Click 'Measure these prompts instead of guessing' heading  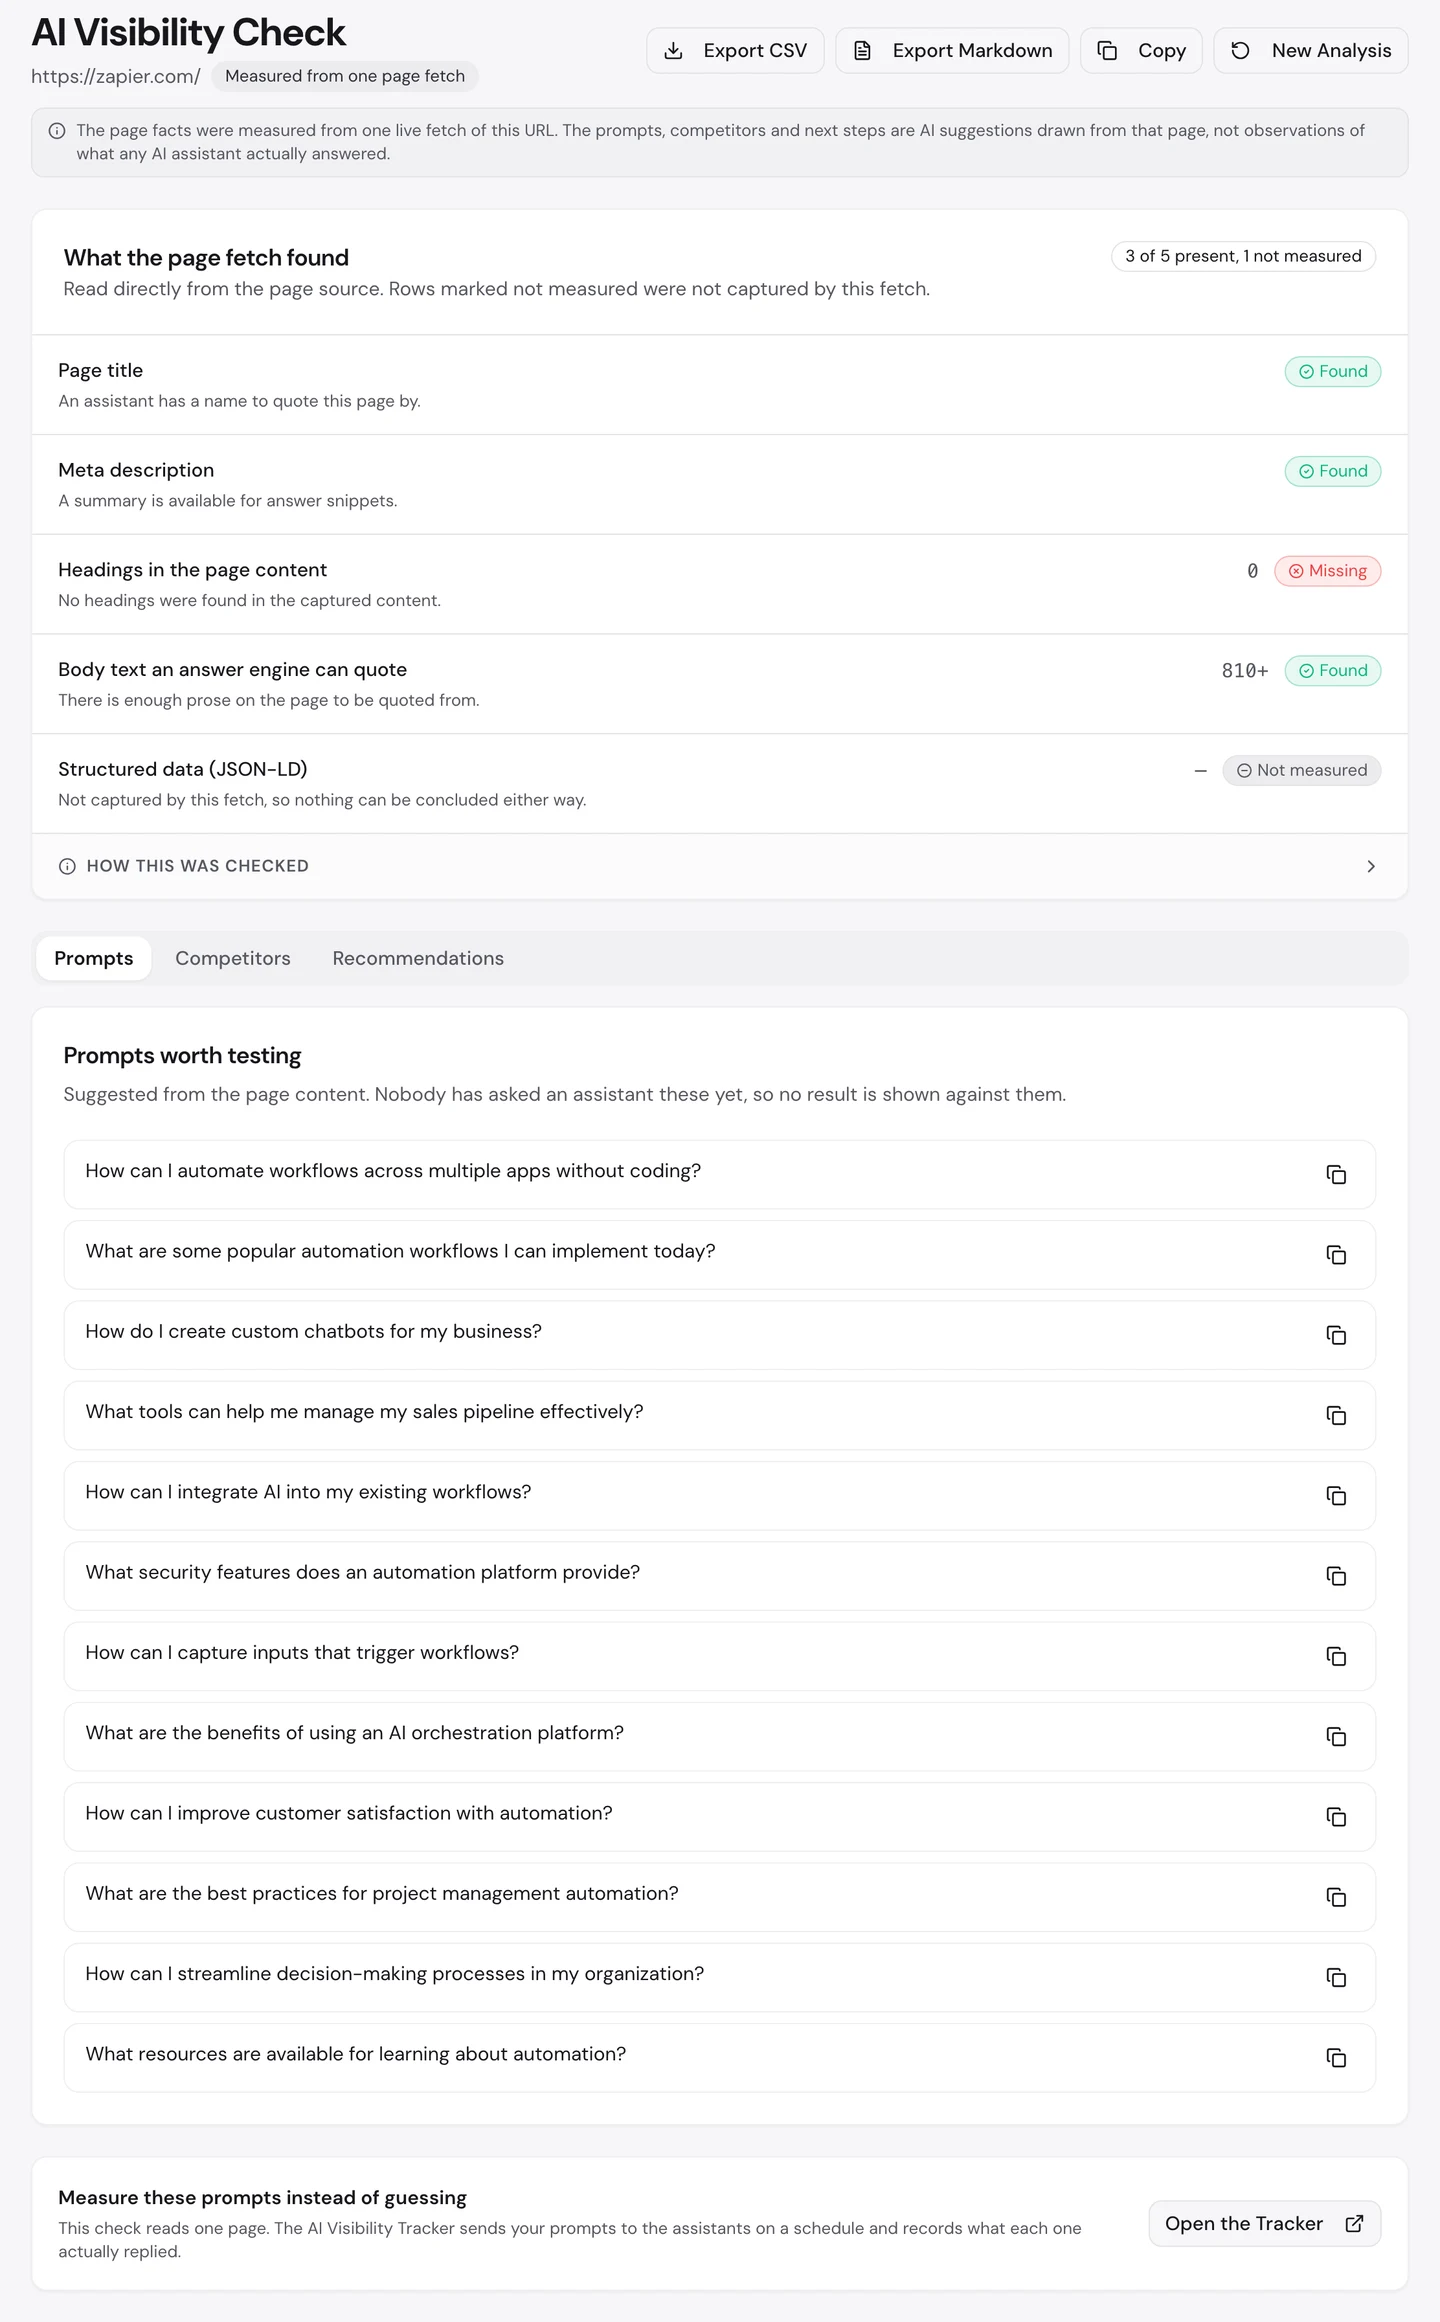262,2197
